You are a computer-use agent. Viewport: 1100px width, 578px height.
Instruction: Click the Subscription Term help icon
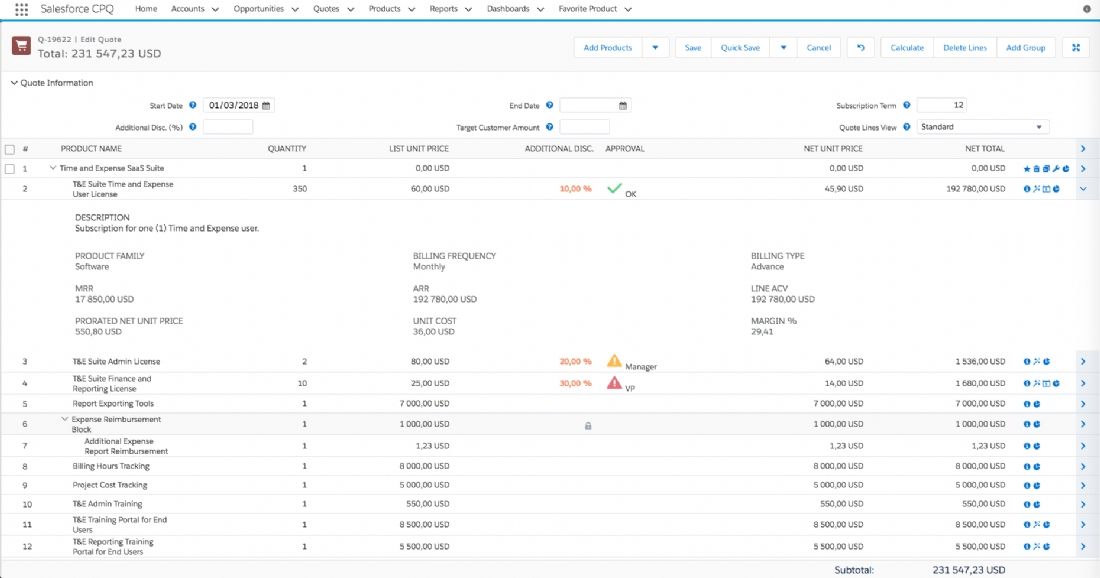(906, 105)
